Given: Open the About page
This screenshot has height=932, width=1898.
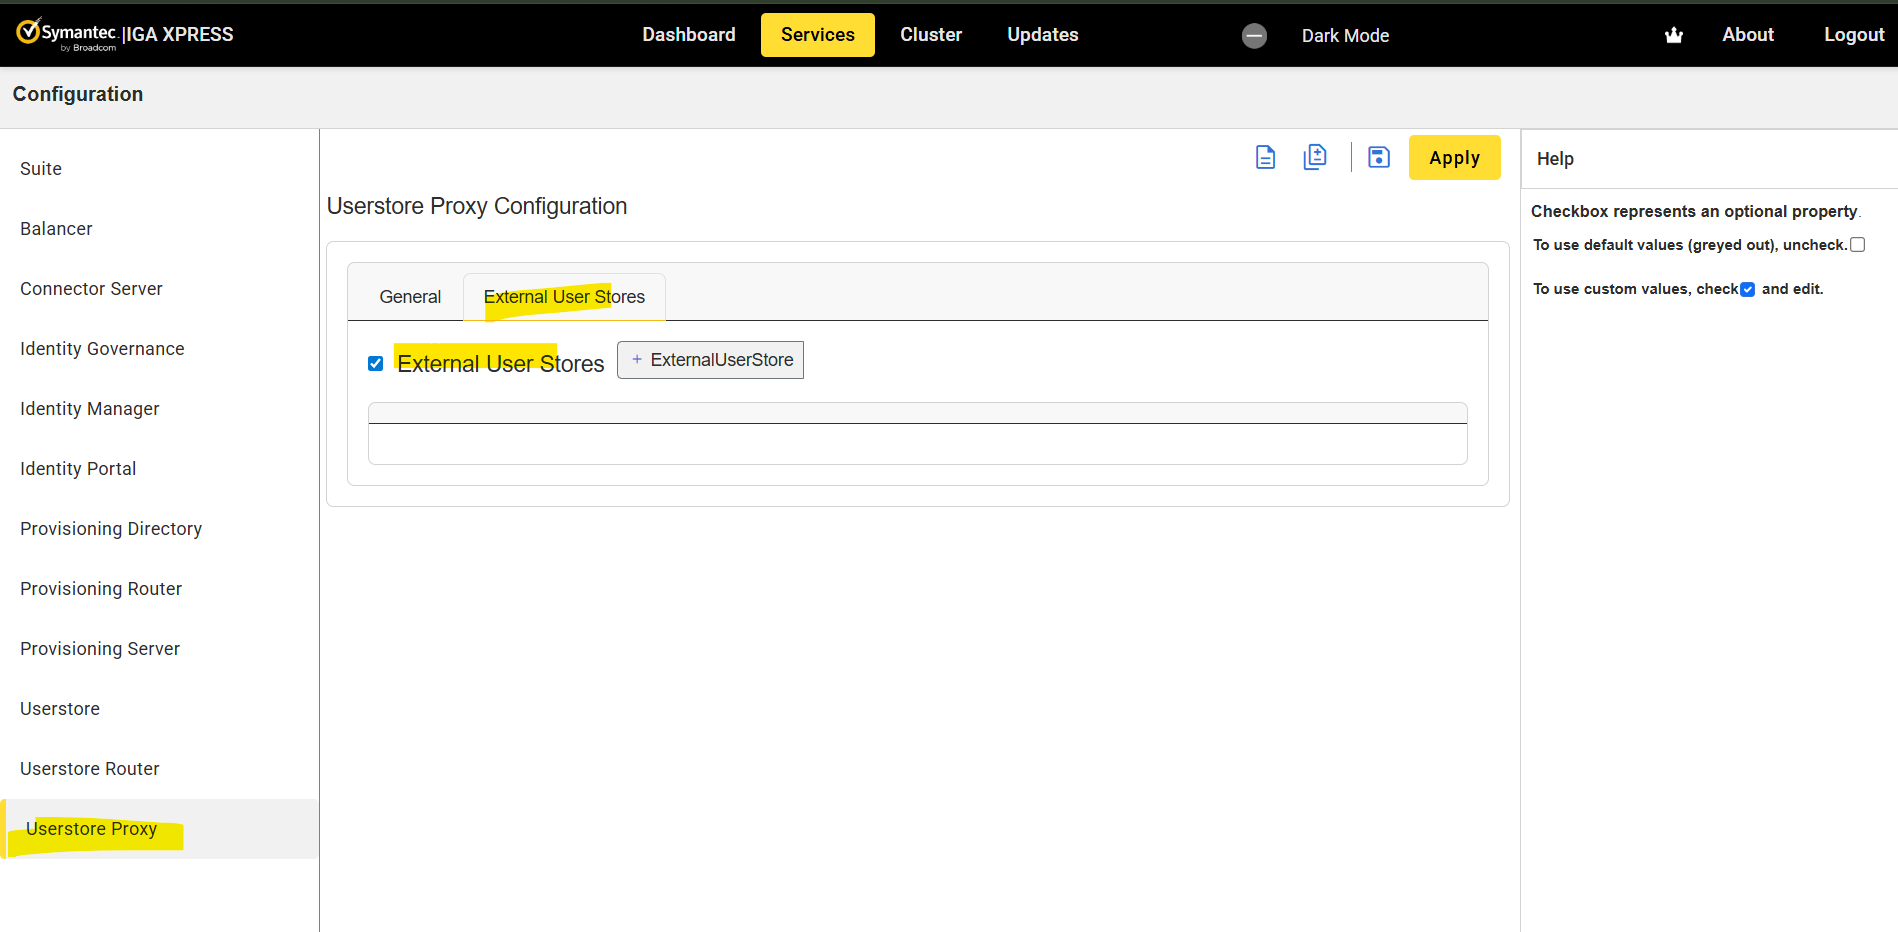Looking at the screenshot, I should click(1747, 35).
